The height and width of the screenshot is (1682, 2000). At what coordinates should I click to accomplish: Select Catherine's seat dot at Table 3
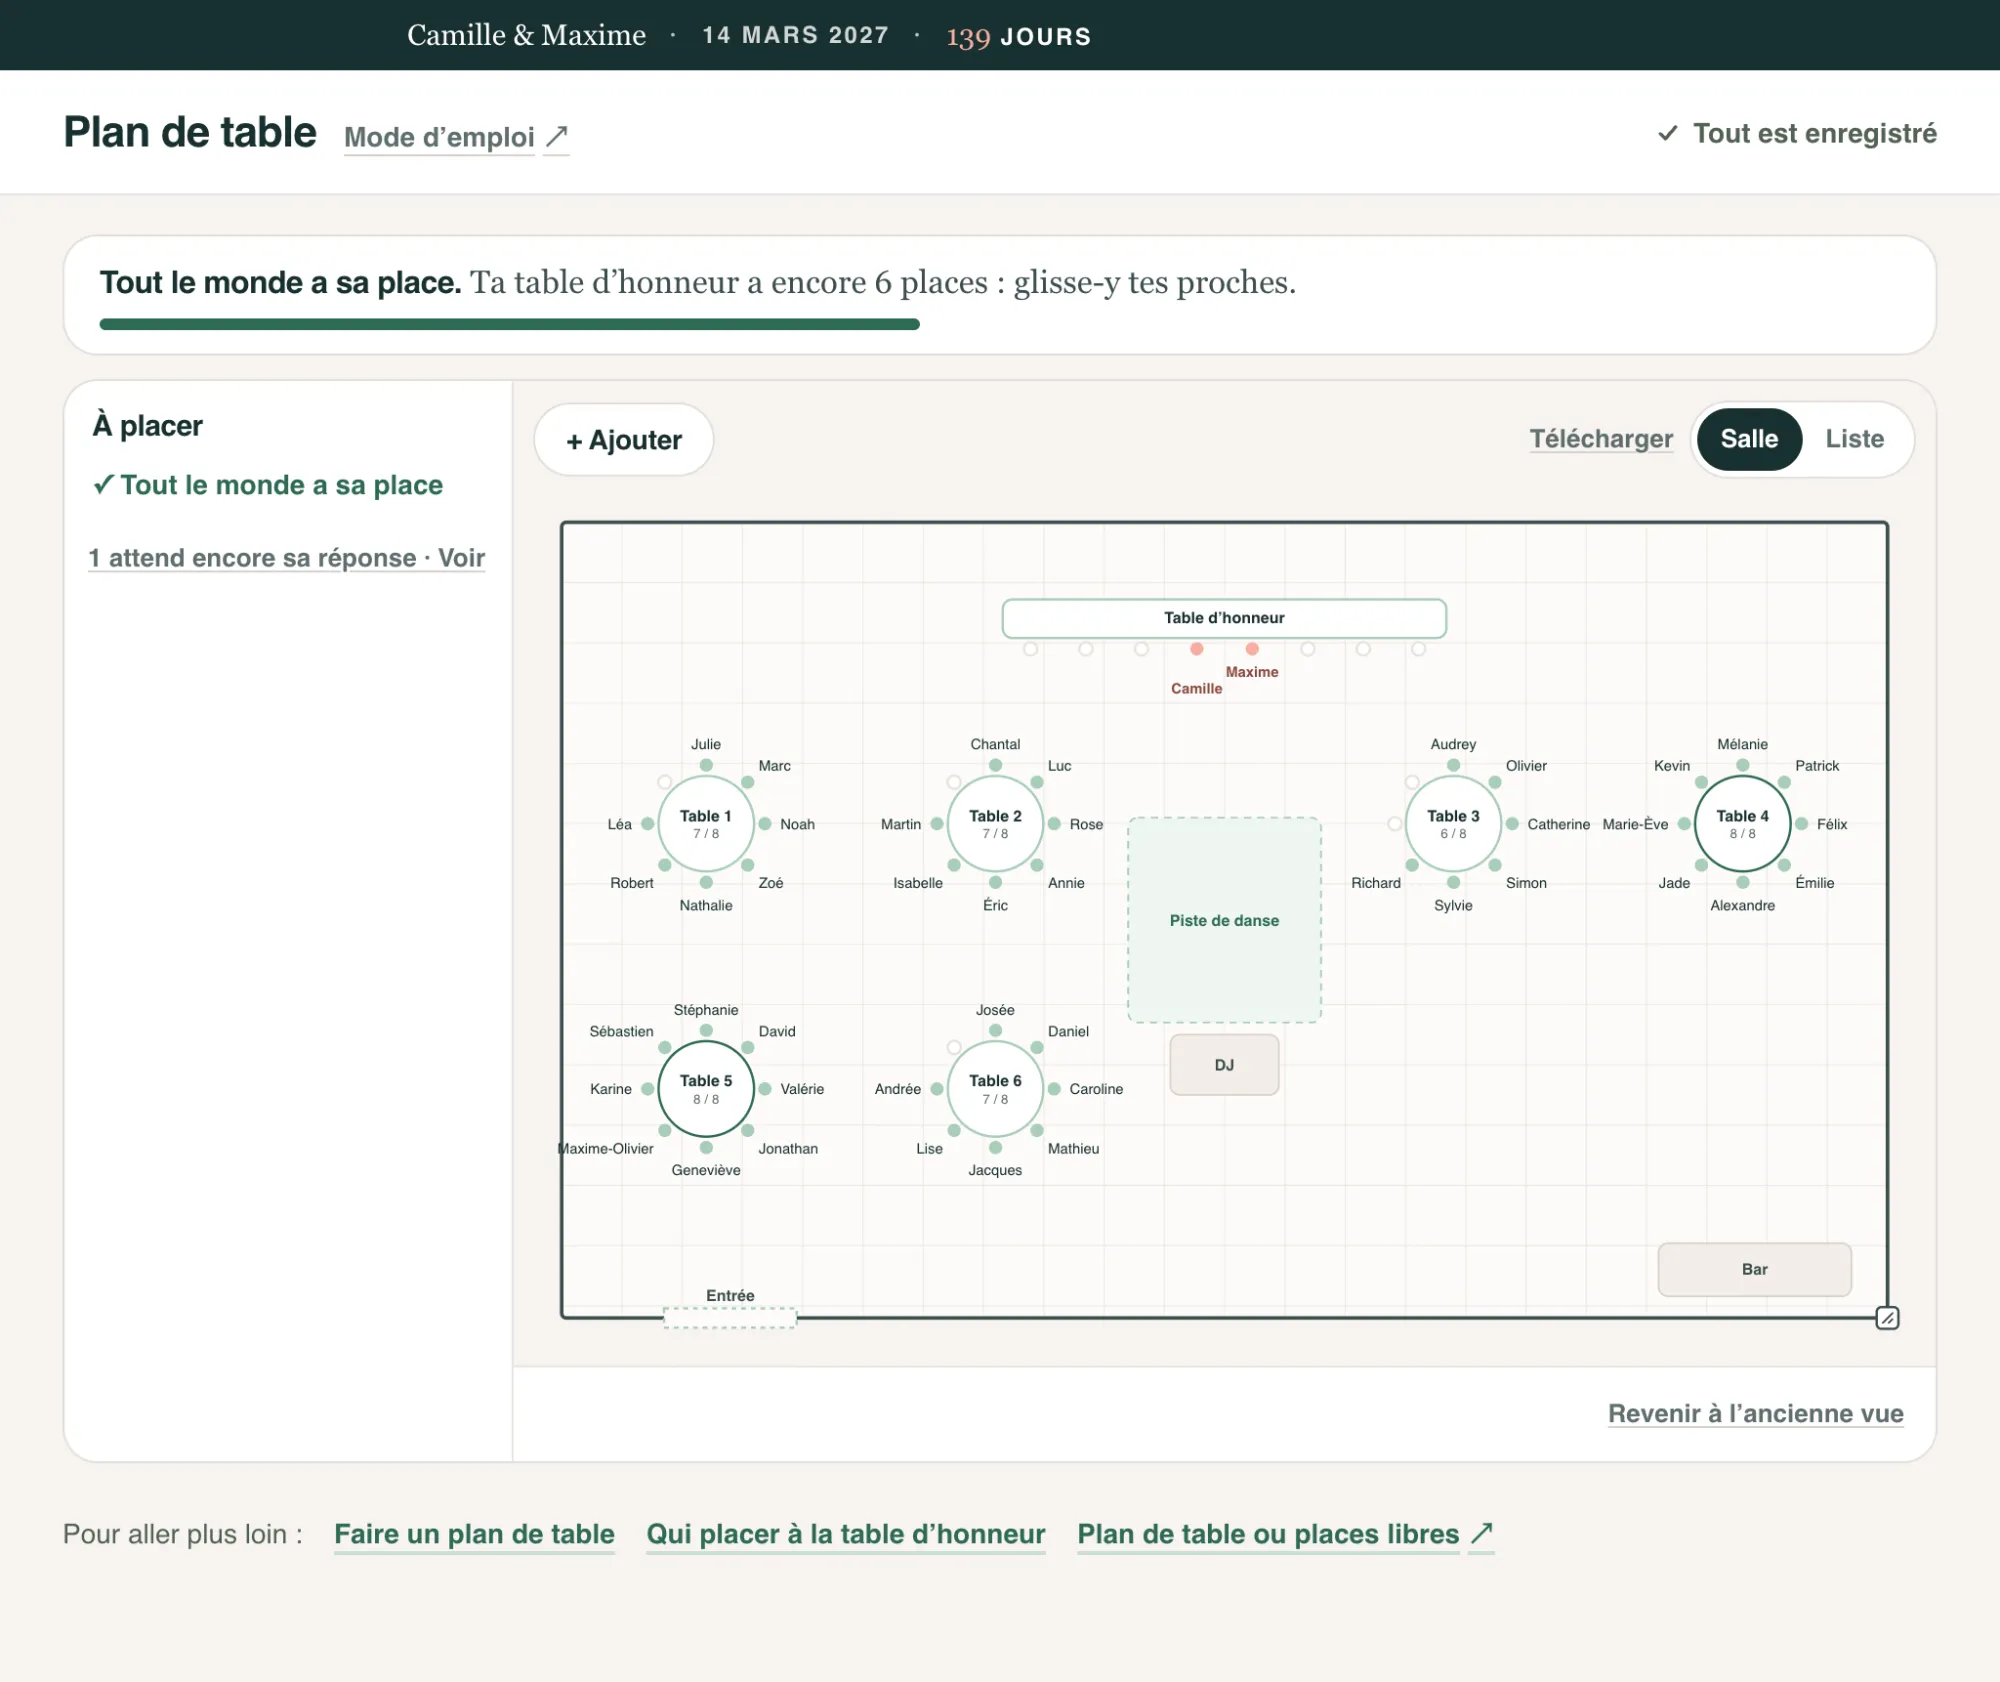click(1512, 824)
